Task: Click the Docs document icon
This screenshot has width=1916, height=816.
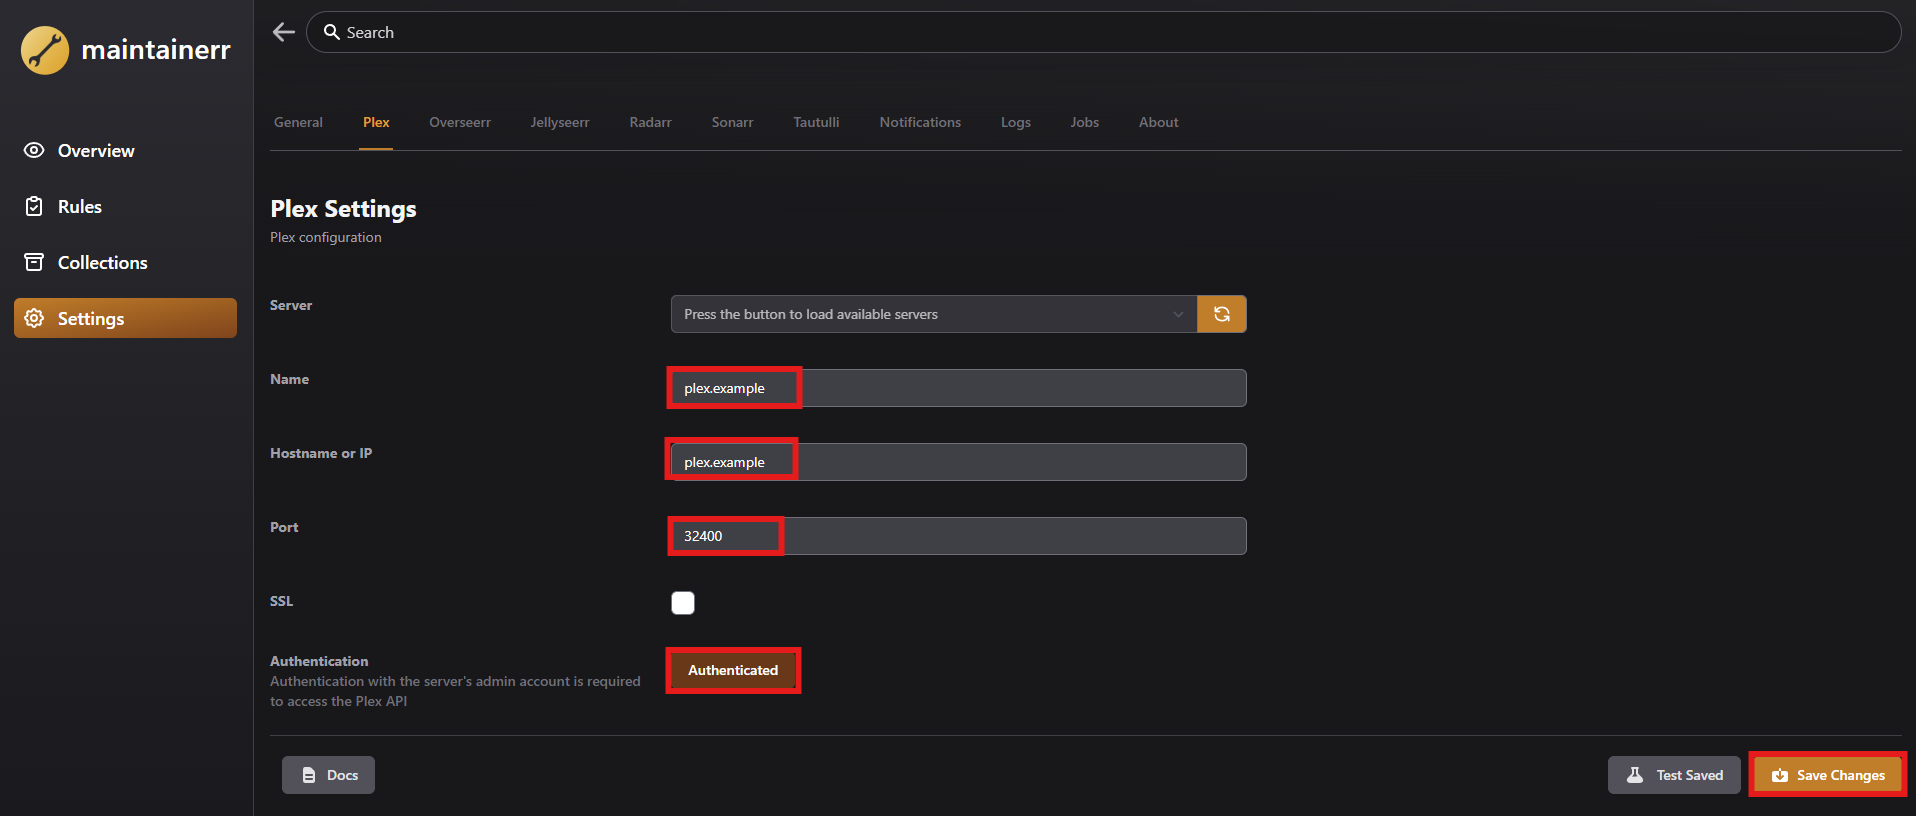Action: [x=309, y=775]
